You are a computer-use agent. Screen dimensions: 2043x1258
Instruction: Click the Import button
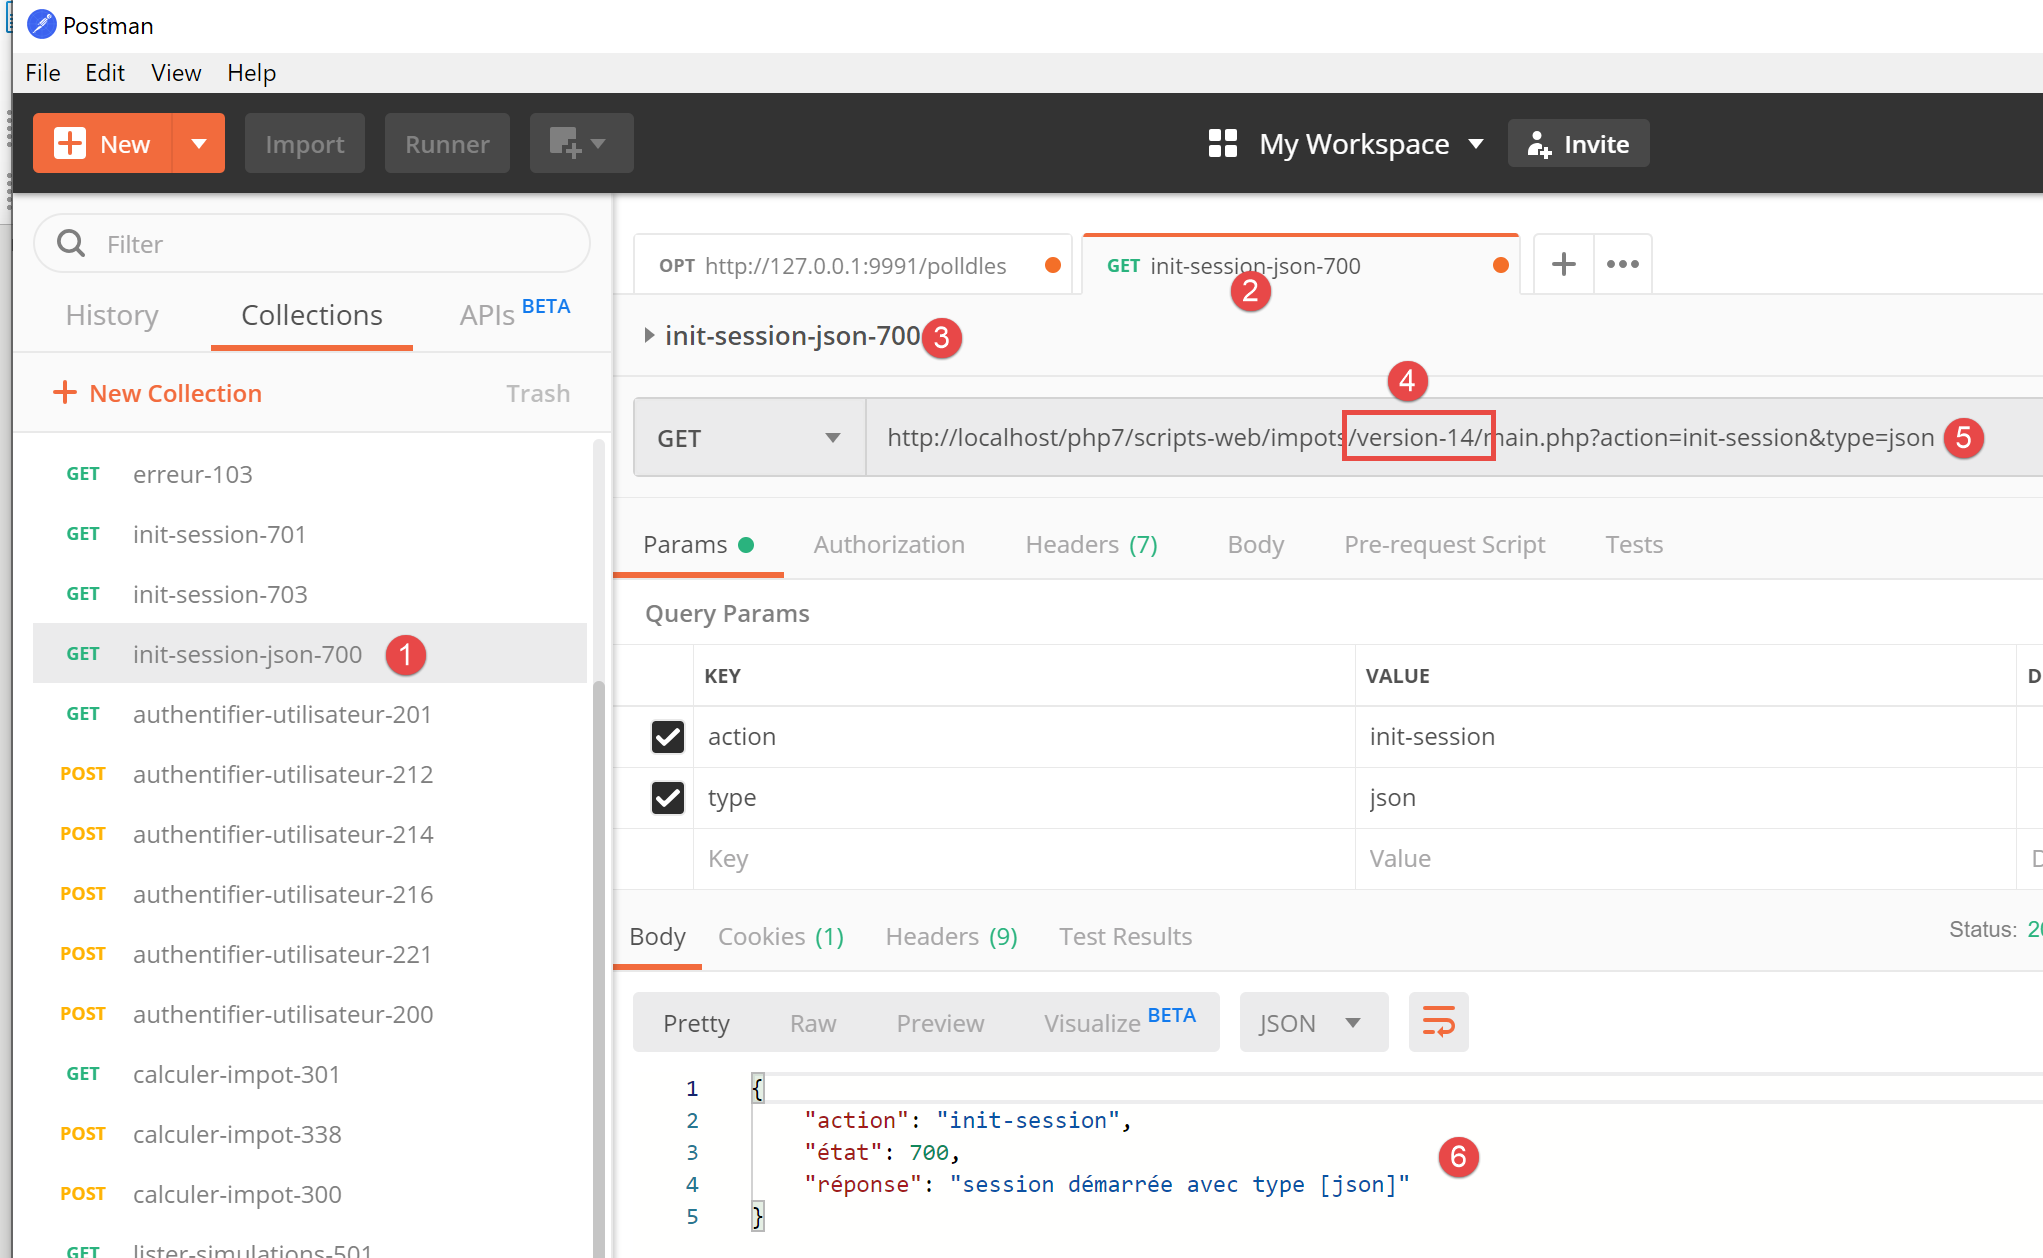click(x=304, y=144)
